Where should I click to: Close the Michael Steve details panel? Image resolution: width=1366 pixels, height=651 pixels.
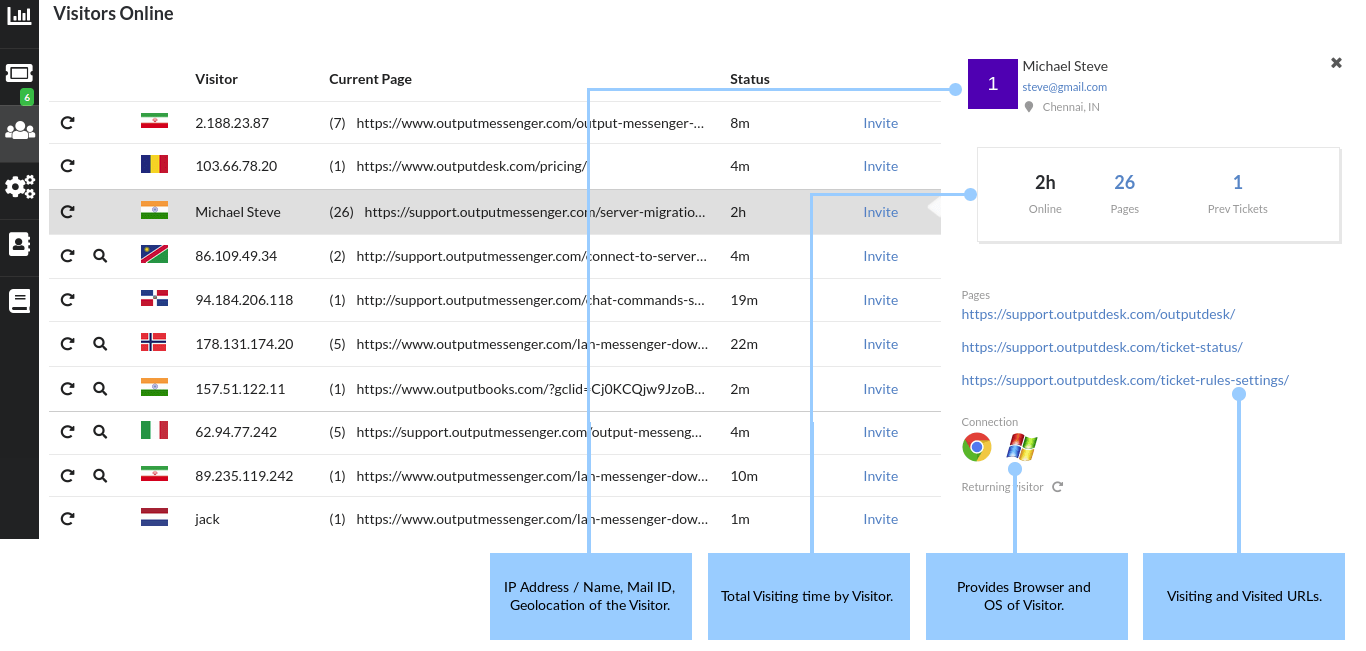tap(1336, 63)
